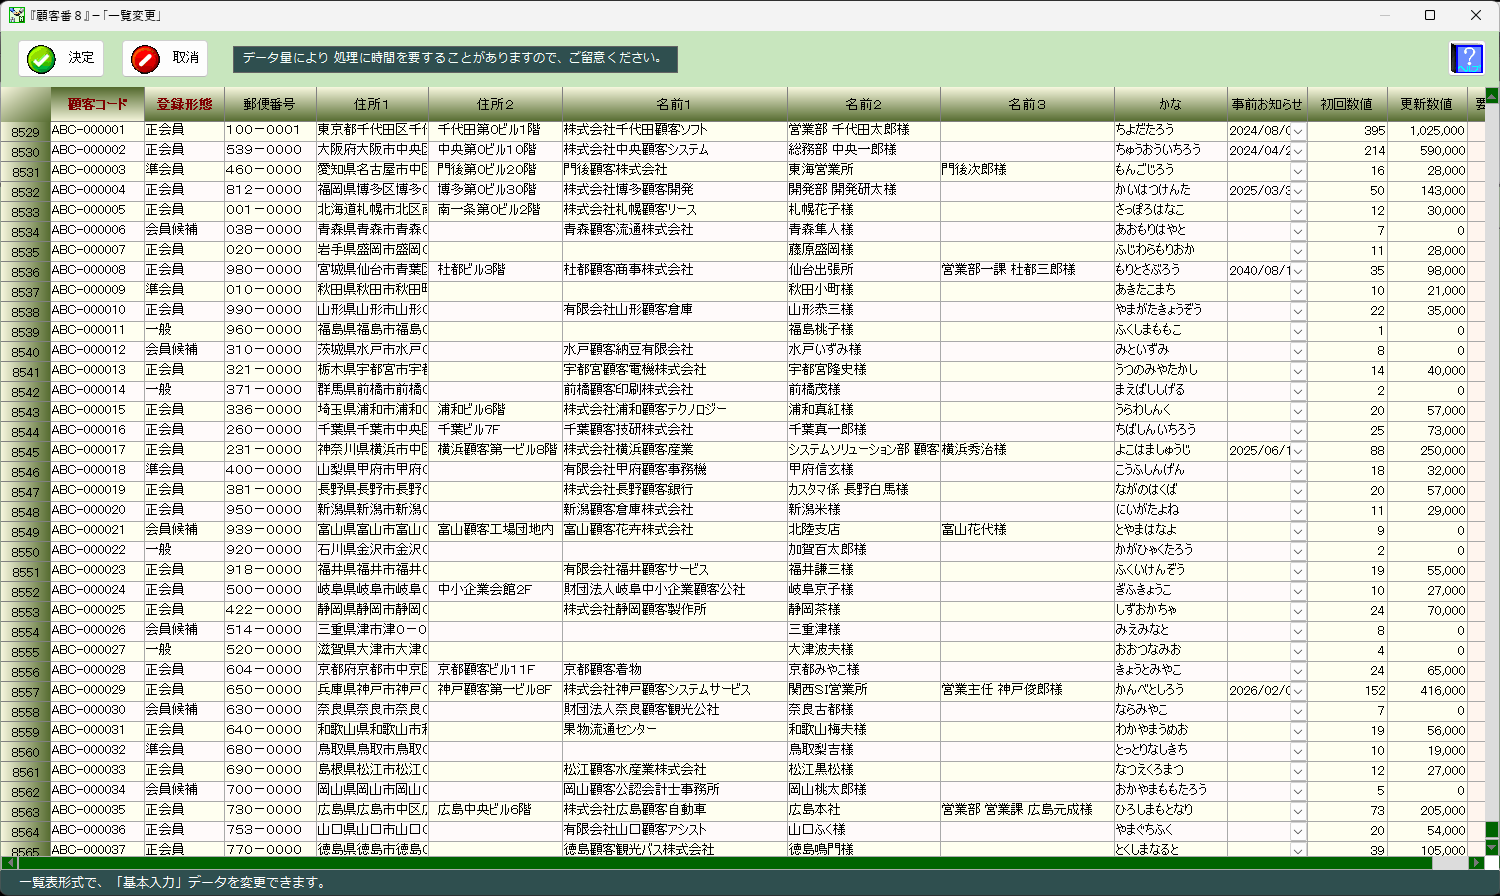Expand 事前お知らせ dropdown in row ABC-000011
This screenshot has height=896, width=1500.
[x=1298, y=331]
